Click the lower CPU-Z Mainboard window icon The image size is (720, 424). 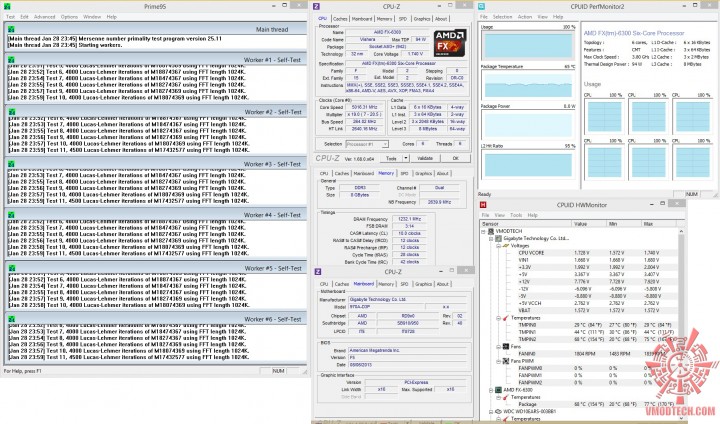tap(318, 271)
